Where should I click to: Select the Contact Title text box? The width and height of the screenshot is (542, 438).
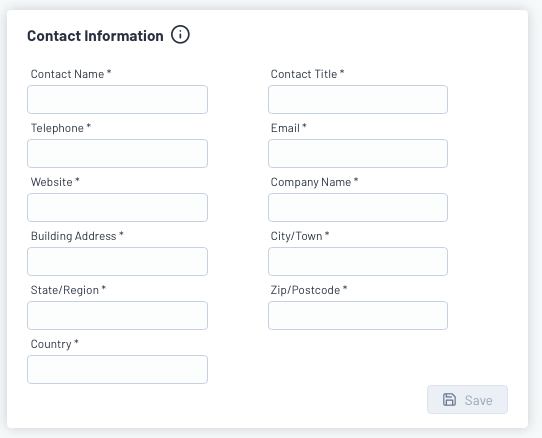358,100
